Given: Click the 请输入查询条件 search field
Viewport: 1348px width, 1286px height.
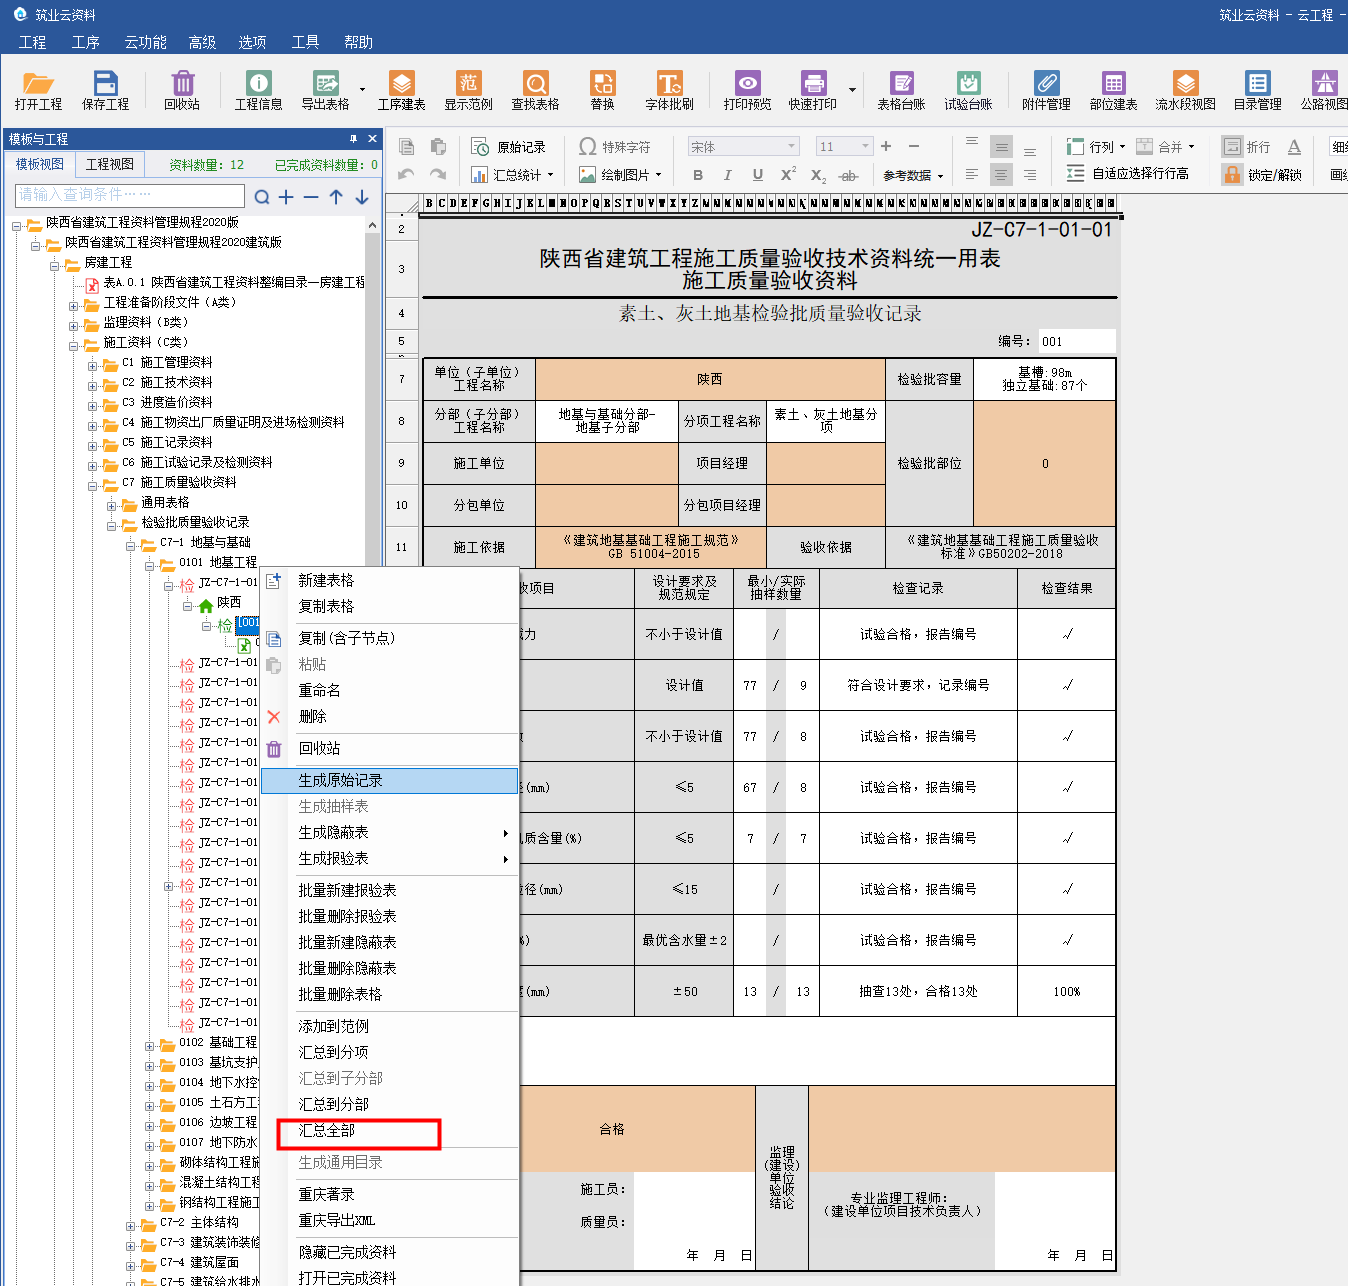Looking at the screenshot, I should 130,195.
